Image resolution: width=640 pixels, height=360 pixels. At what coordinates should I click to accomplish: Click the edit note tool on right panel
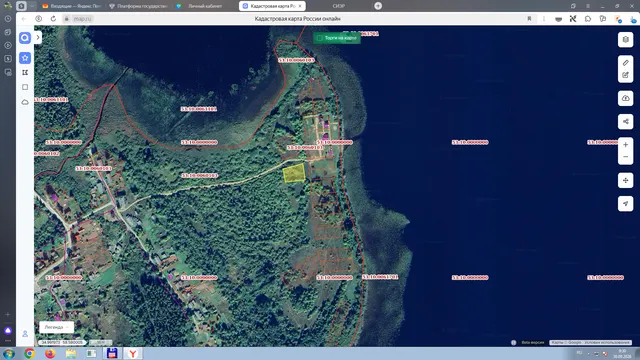626,75
